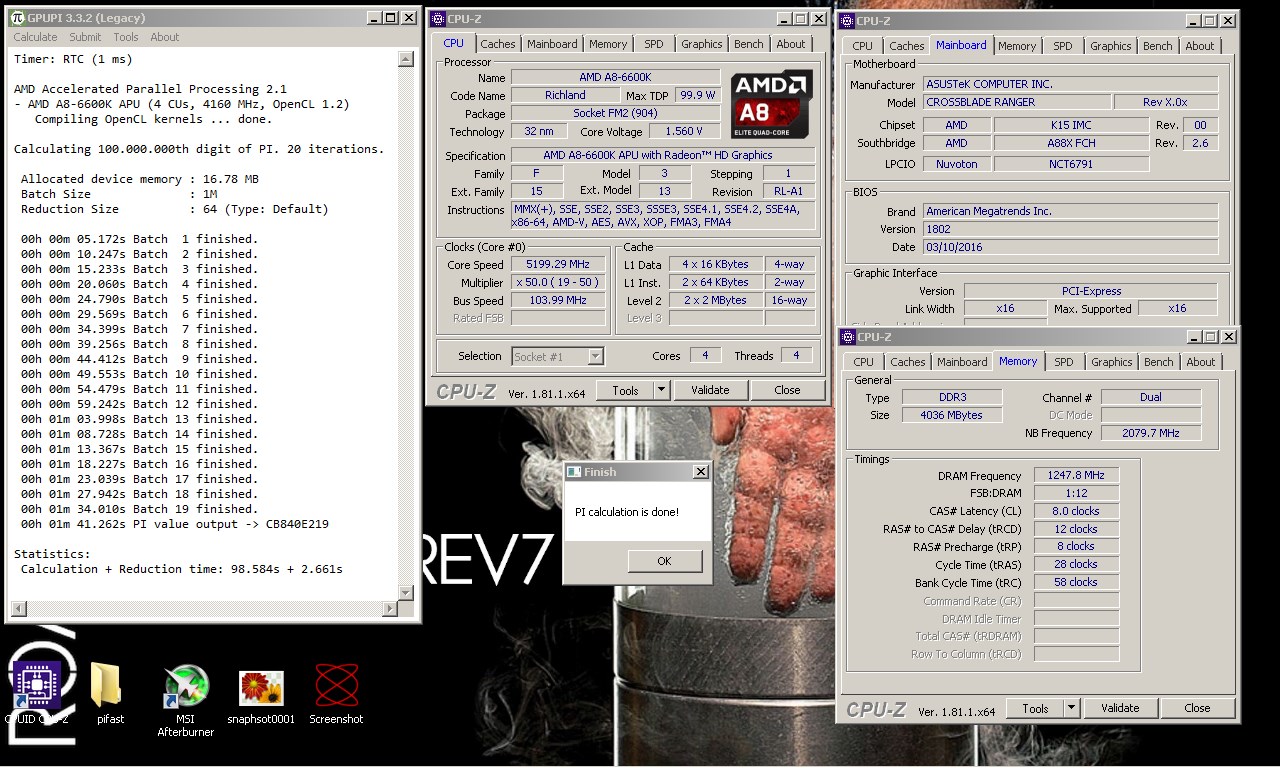This screenshot has height=768, width=1280.
Task: Click the GPUPI title bar pi icon
Action: click(x=16, y=18)
